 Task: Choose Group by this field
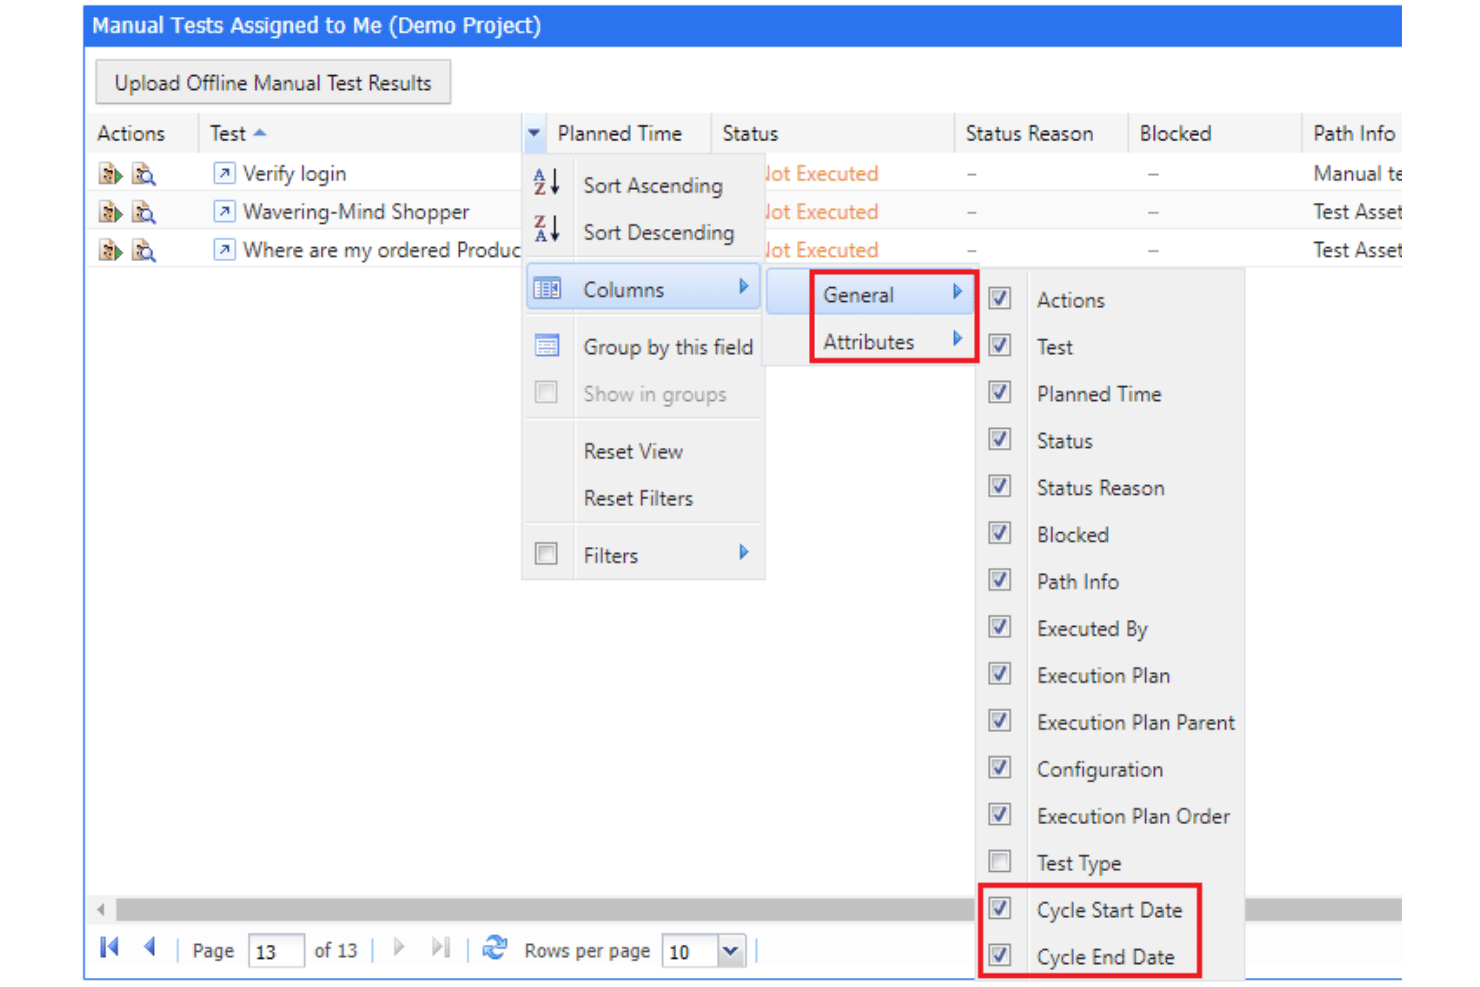643,347
